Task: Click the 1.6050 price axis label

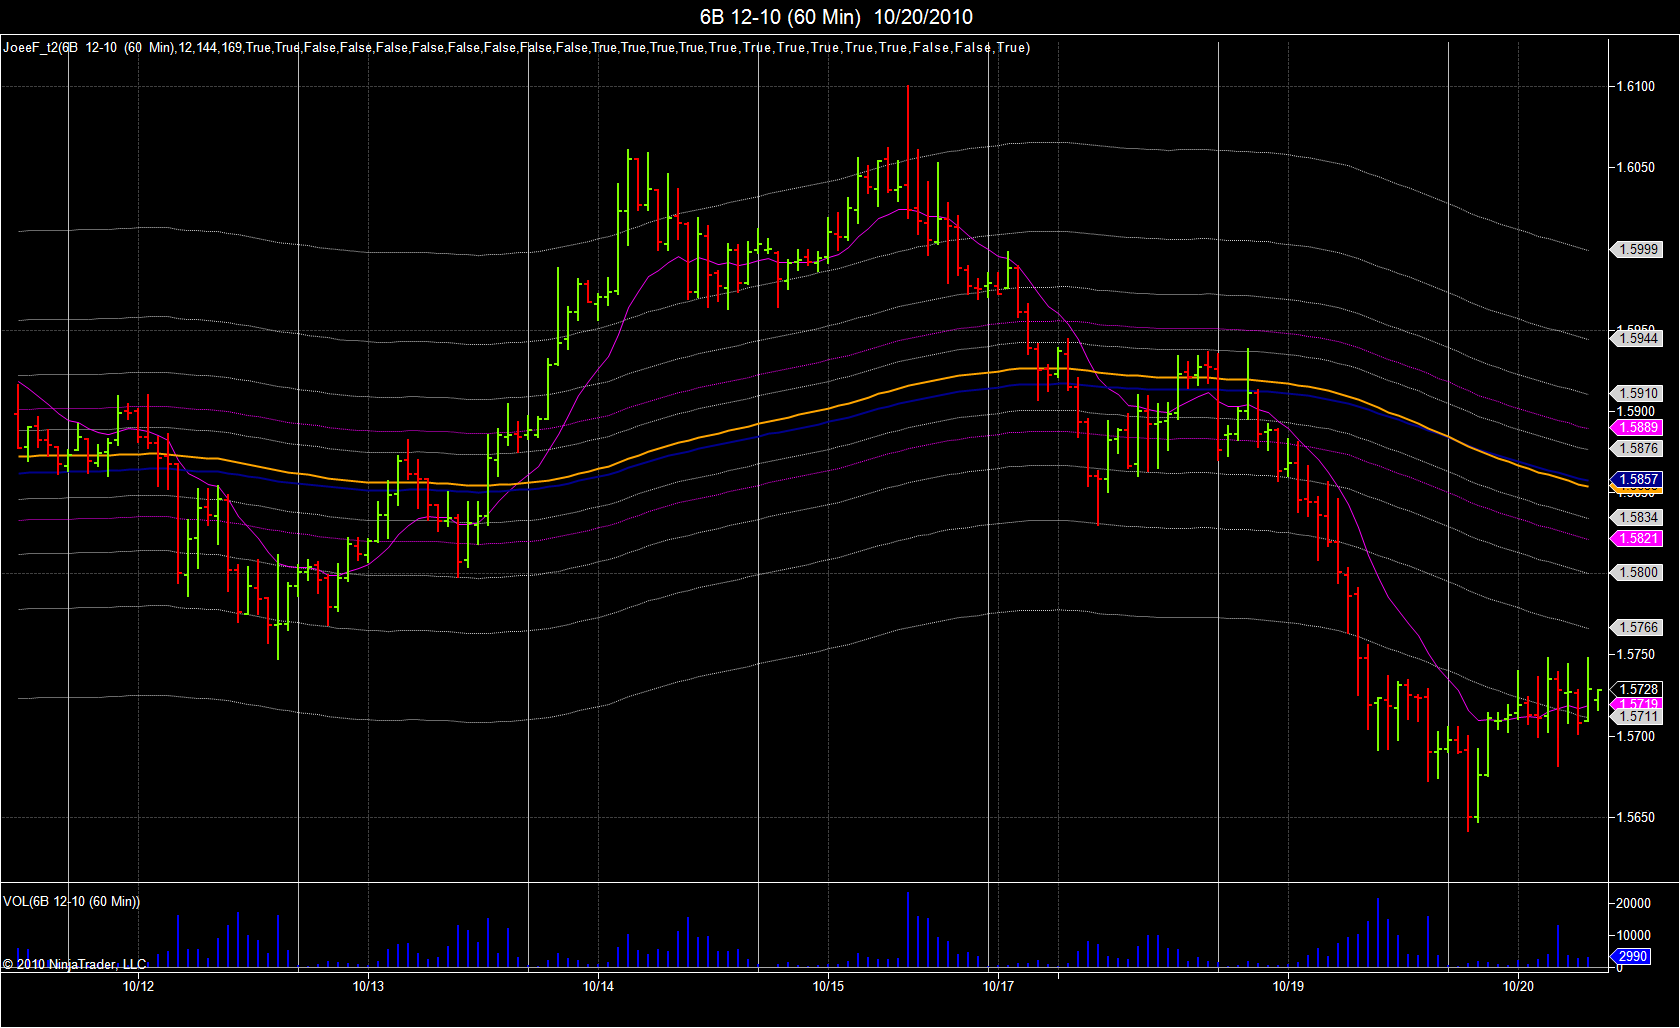Action: point(1636,167)
